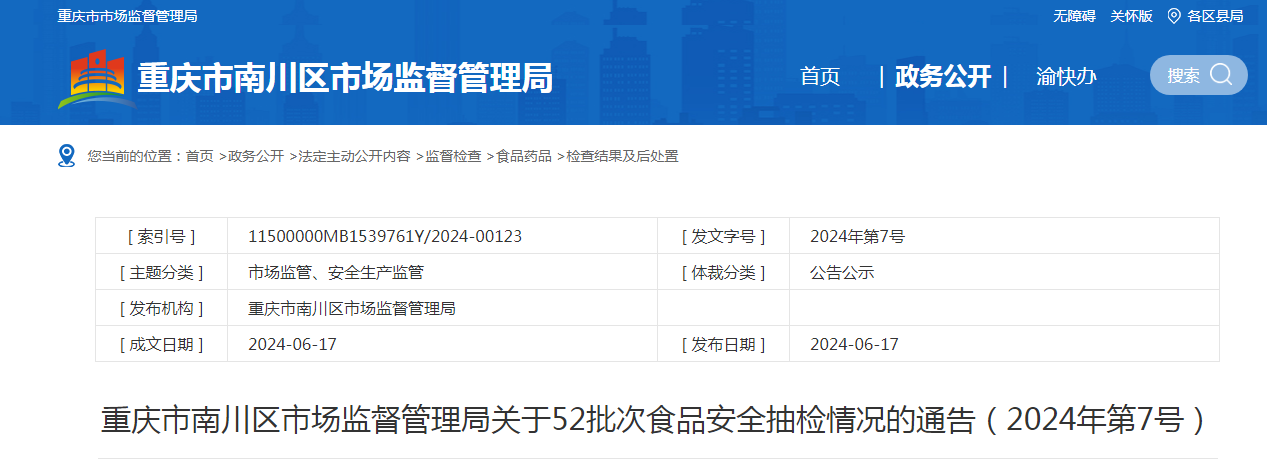The width and height of the screenshot is (1267, 459).
Task: Open the 各区县局 district bureaus link
Action: click(x=1215, y=16)
